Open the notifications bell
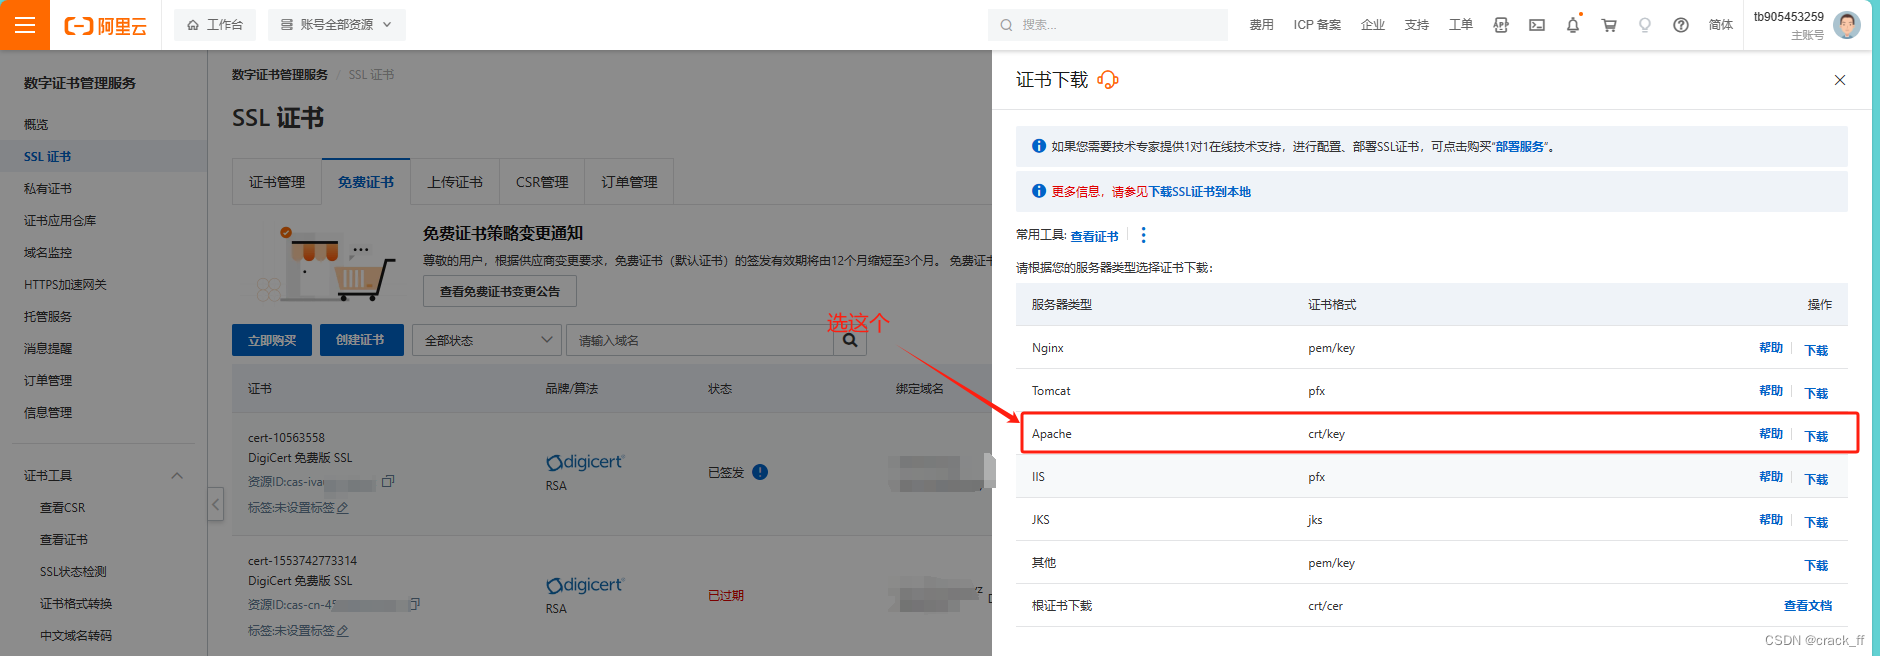1880x656 pixels. [1573, 25]
